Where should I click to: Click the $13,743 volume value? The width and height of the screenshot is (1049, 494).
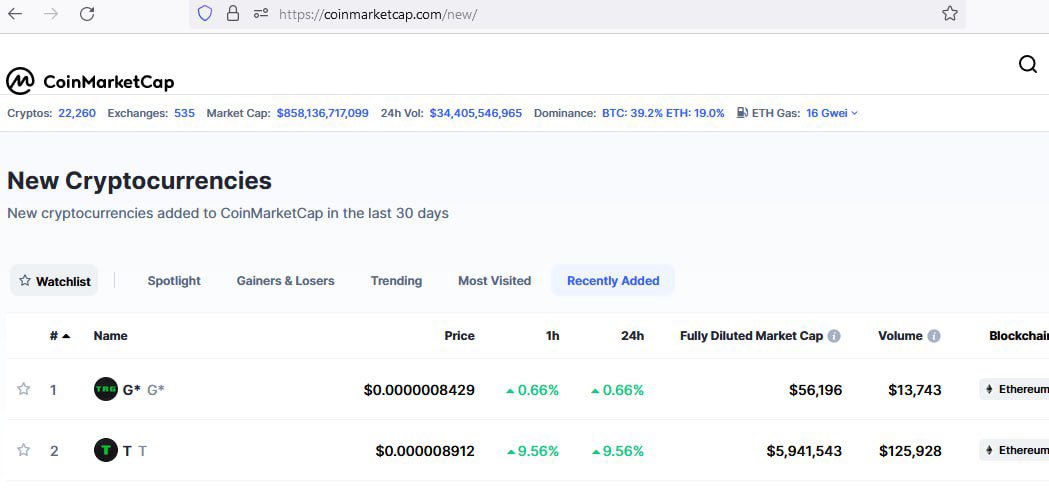(915, 390)
